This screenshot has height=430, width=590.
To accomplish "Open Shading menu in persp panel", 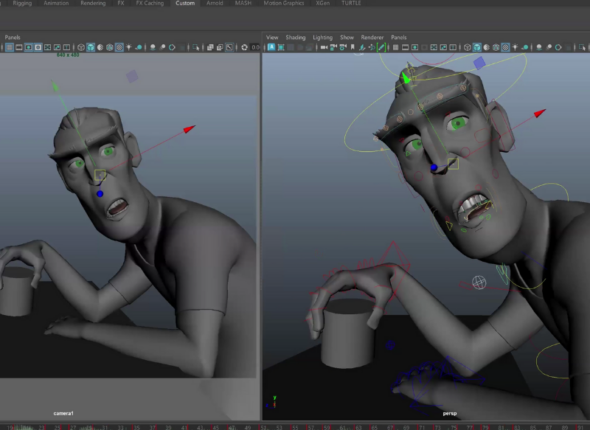I will [x=295, y=37].
